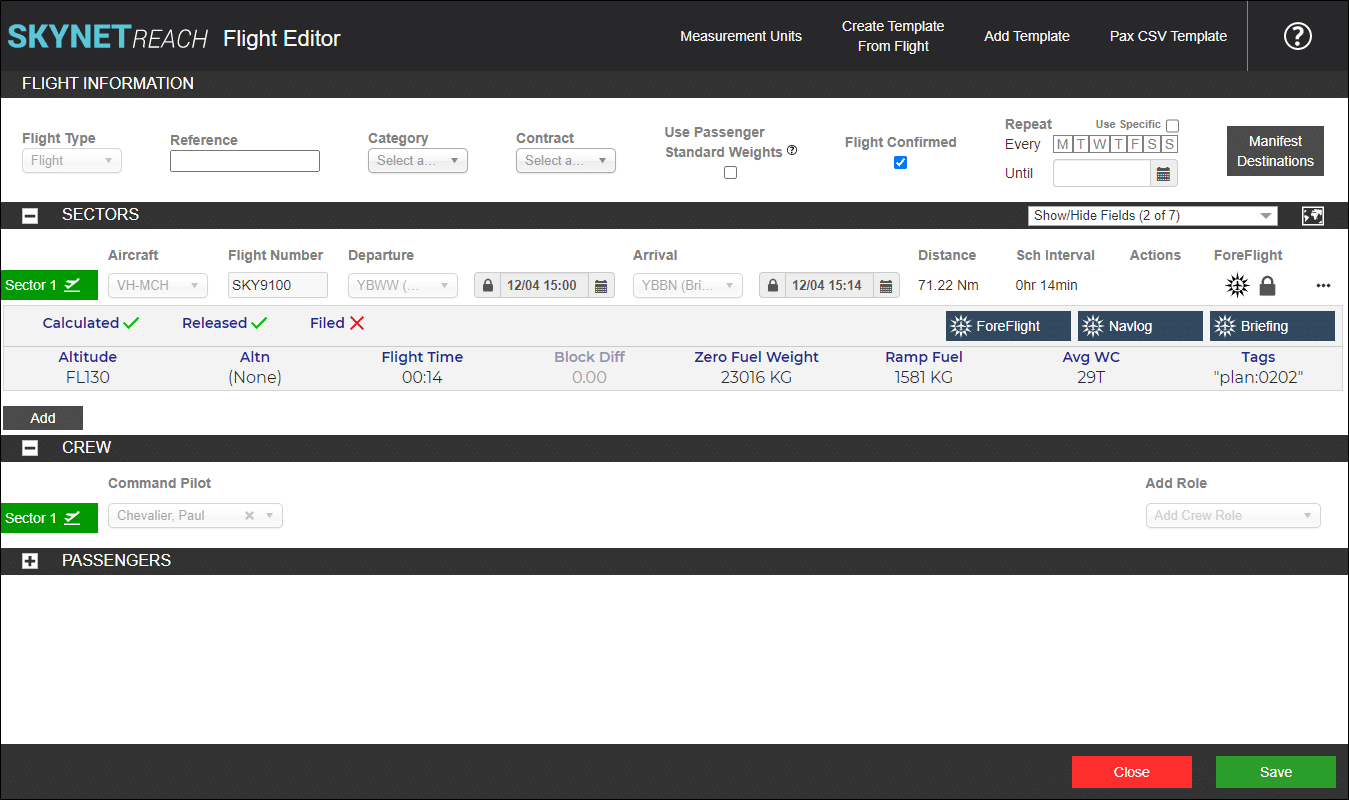Open the three-dot actions menu for Sector 1
The height and width of the screenshot is (800, 1349).
(x=1324, y=286)
